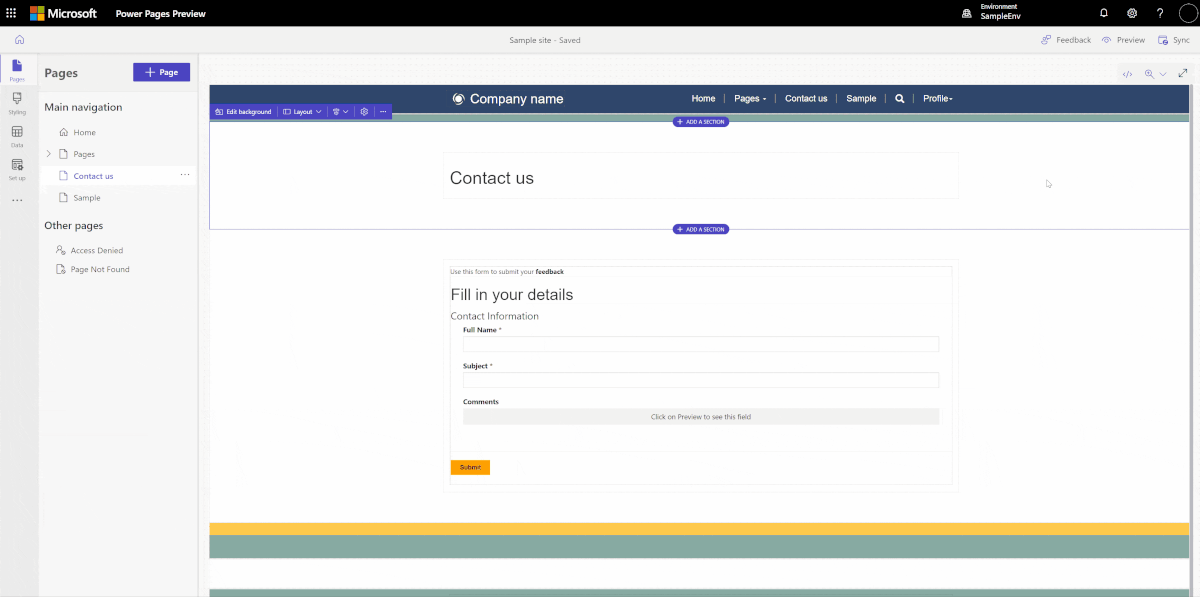This screenshot has width=1200, height=597.
Task: Click the Preview button
Action: 1123,40
